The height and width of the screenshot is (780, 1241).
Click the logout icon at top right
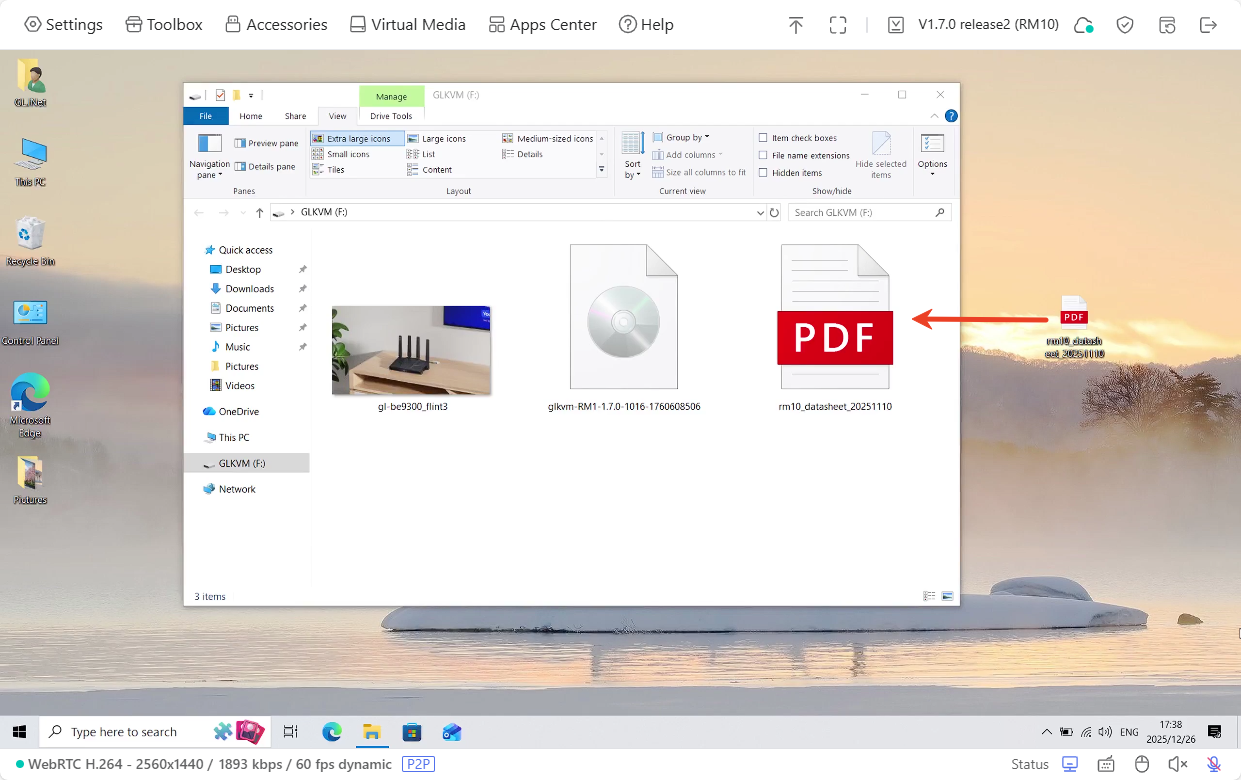(1208, 24)
